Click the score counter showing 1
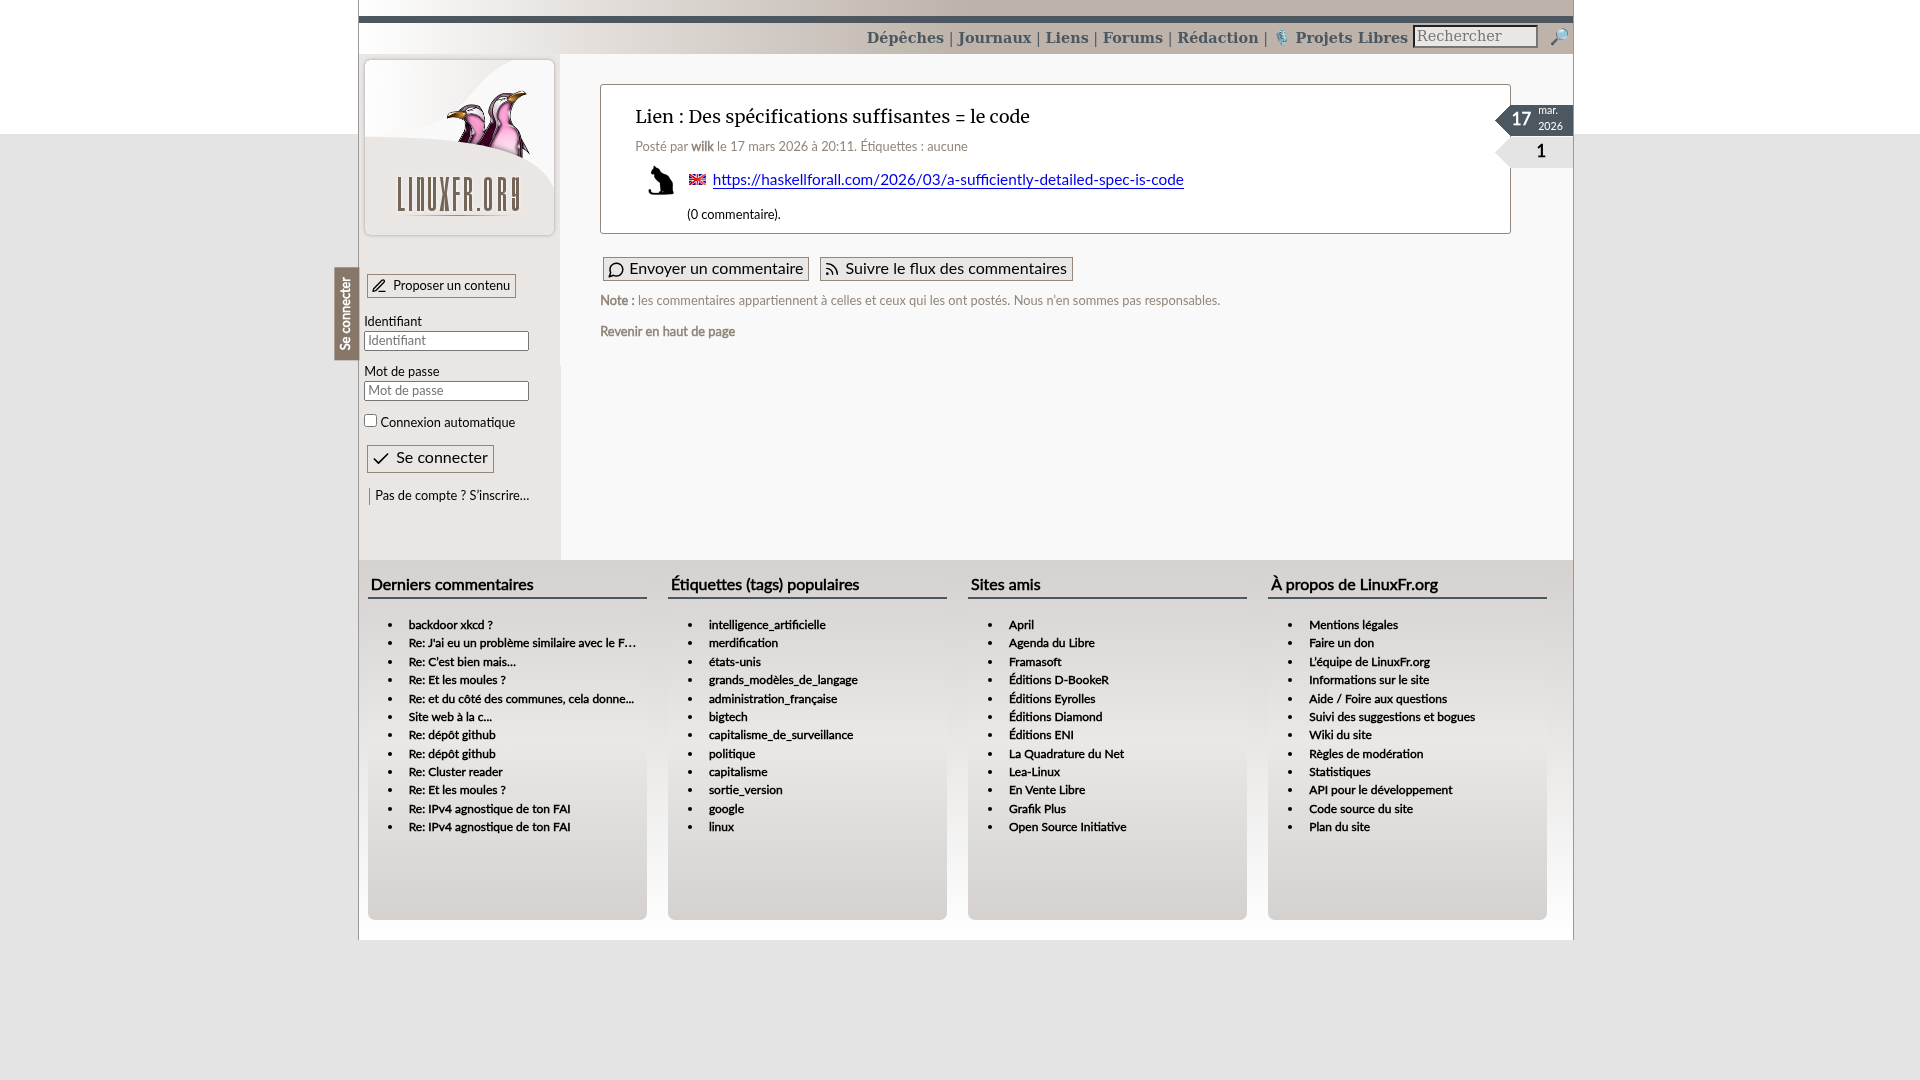Image resolution: width=1920 pixels, height=1080 pixels. 1540,152
